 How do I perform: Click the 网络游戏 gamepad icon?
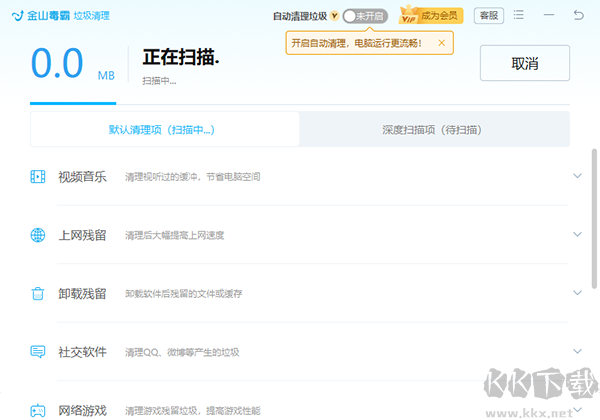pos(38,410)
